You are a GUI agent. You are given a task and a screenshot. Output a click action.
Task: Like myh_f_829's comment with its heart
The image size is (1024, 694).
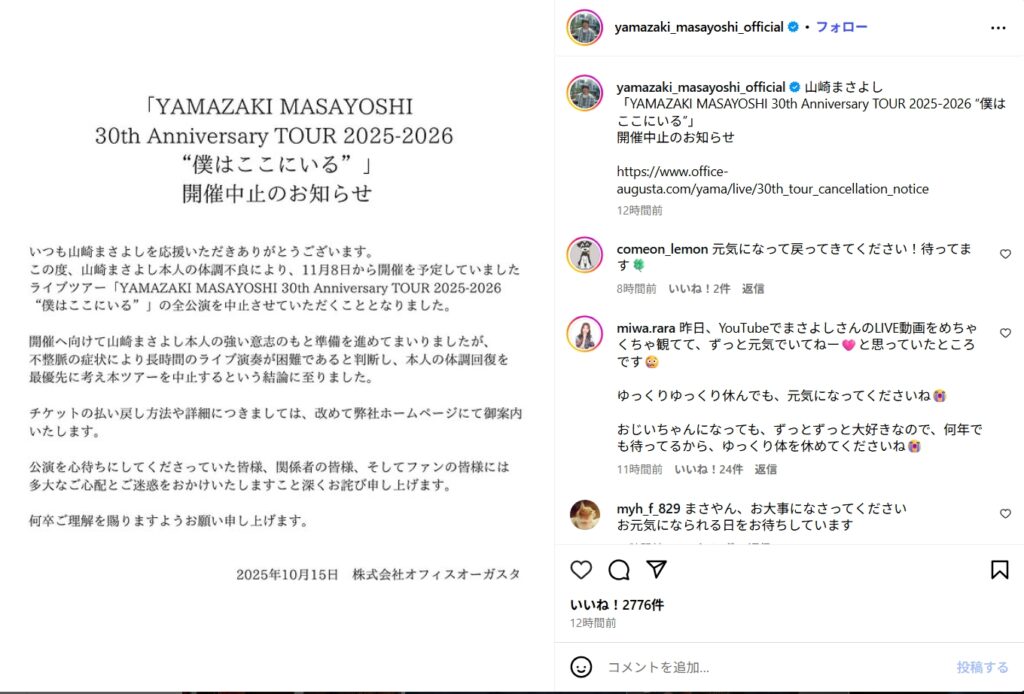[1005, 514]
